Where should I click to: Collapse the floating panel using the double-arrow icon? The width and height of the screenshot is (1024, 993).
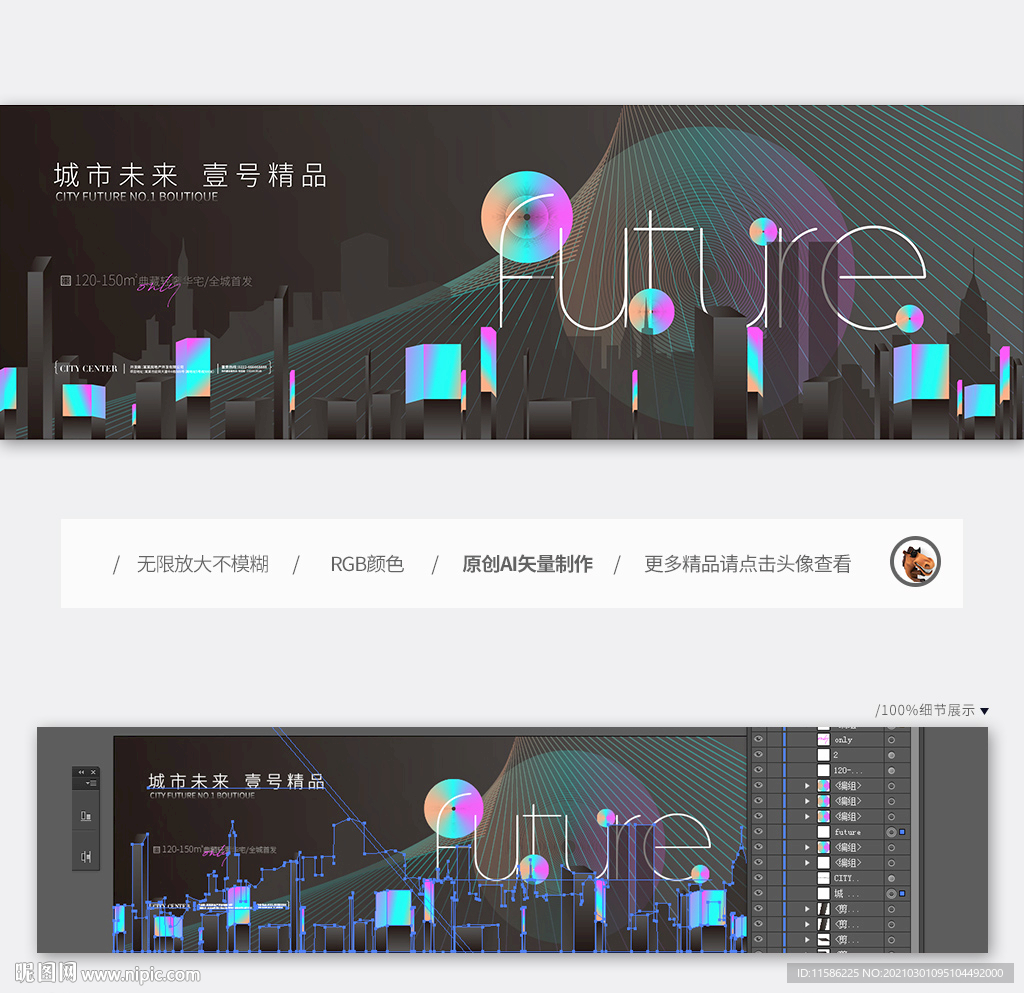click(81, 772)
